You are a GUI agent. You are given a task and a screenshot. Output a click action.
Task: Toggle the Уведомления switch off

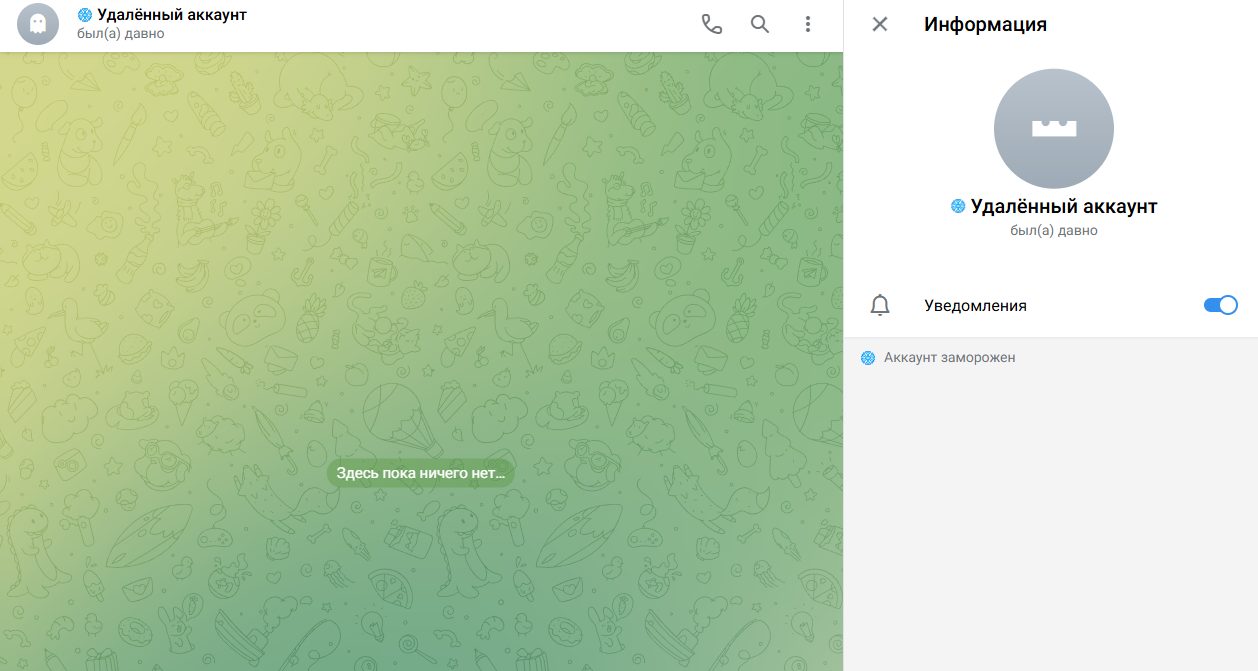(x=1220, y=306)
